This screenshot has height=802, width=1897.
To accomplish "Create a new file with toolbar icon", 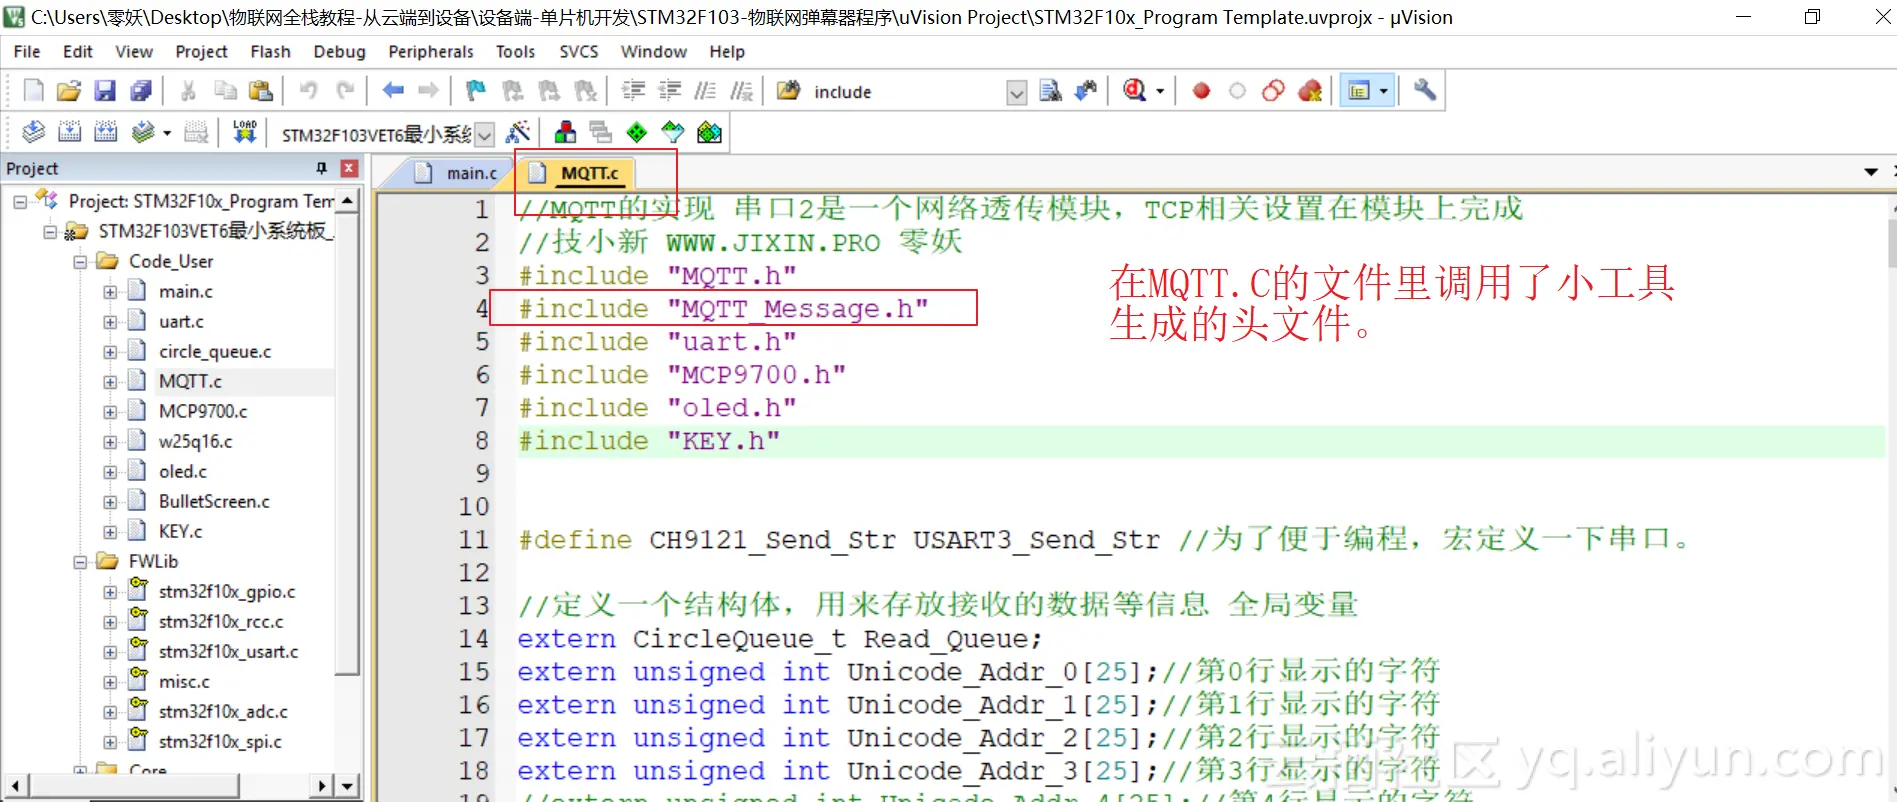I will (33, 91).
